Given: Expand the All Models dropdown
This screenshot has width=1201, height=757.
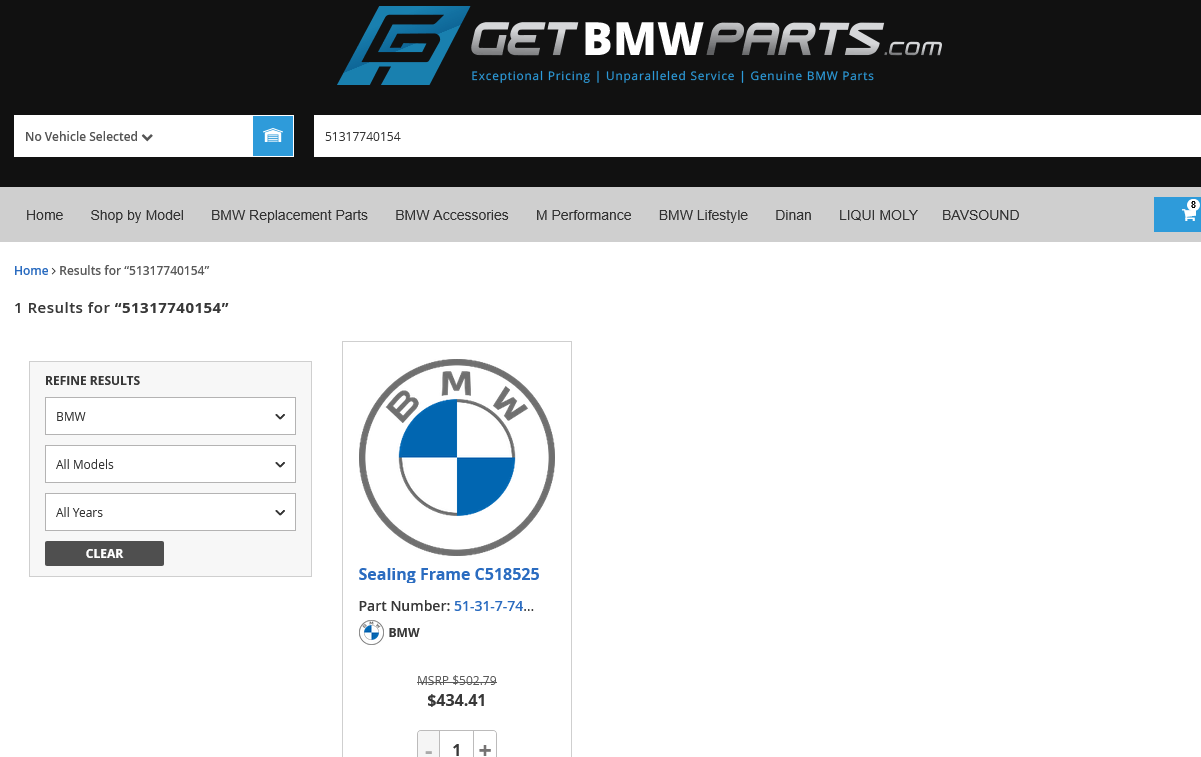Looking at the screenshot, I should (170, 464).
